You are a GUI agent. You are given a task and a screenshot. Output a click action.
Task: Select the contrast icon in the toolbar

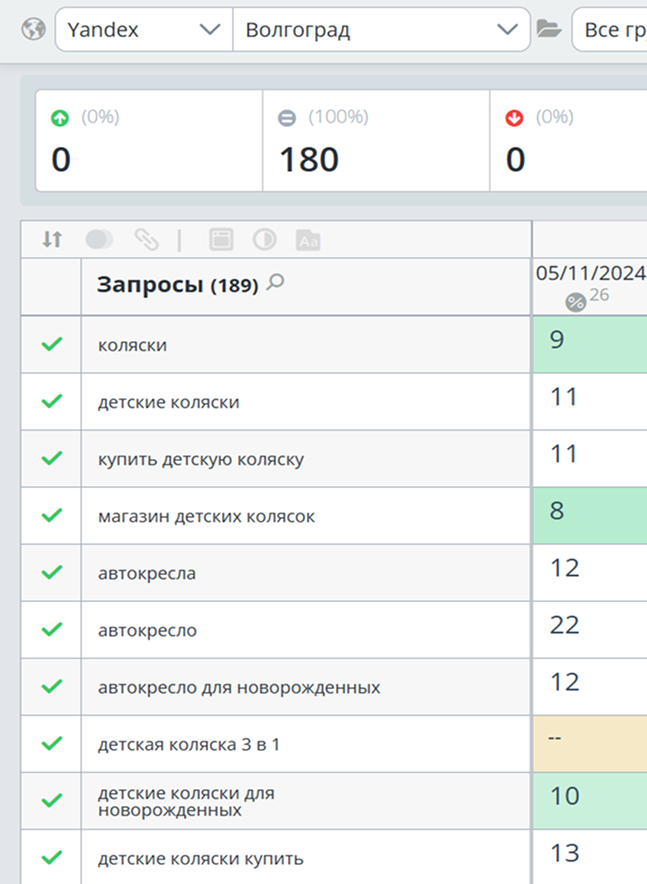click(x=266, y=239)
